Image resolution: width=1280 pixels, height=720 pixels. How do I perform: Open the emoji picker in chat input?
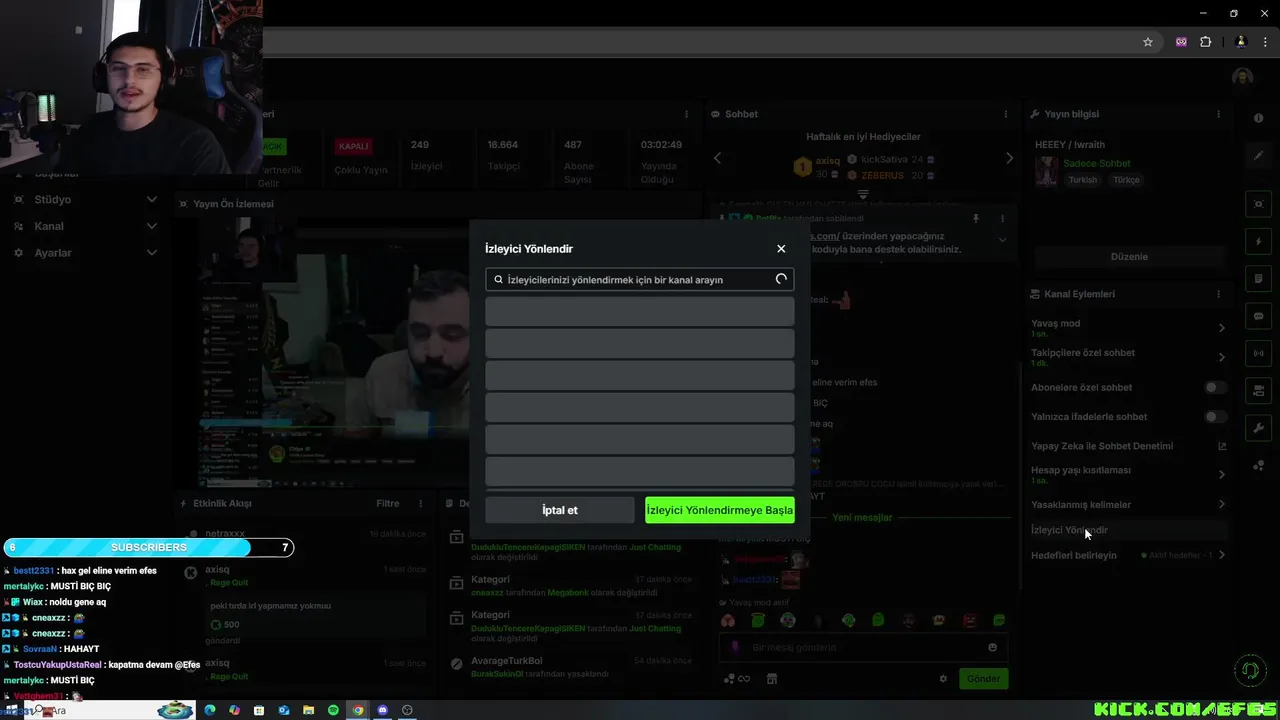point(992,647)
